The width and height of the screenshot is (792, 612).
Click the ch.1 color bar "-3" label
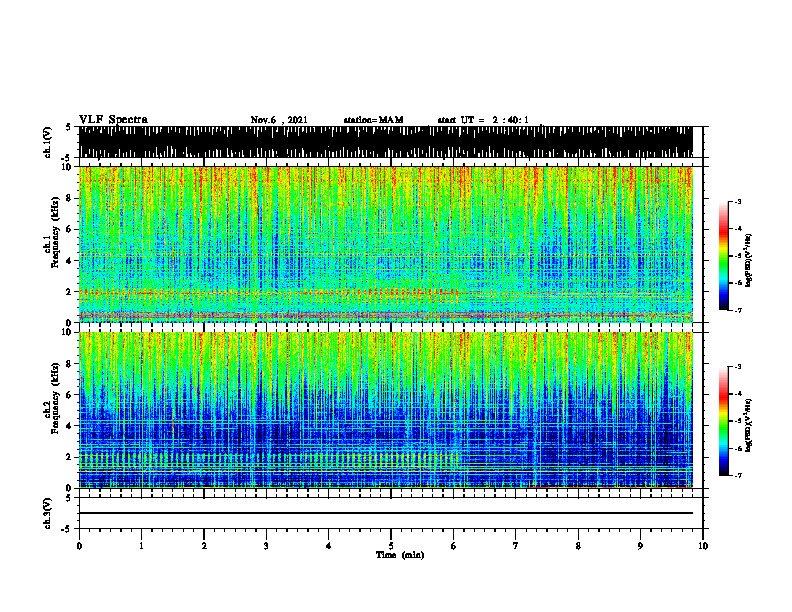point(737,201)
